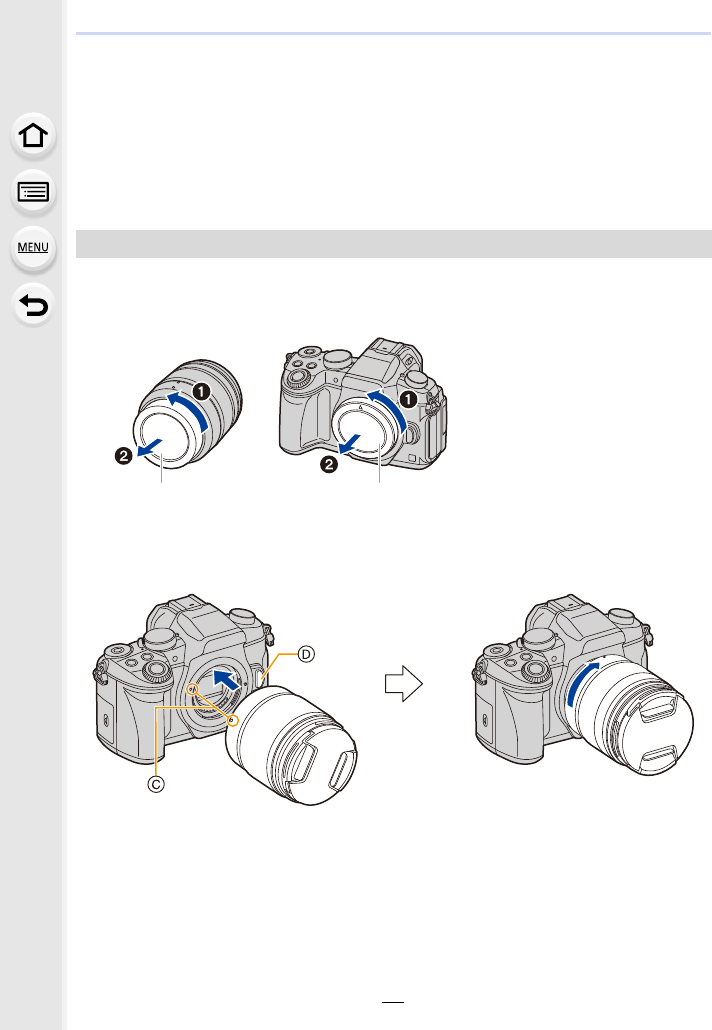Image resolution: width=712 pixels, height=1030 pixels.
Task: Click the circled D label
Action: coord(306,654)
